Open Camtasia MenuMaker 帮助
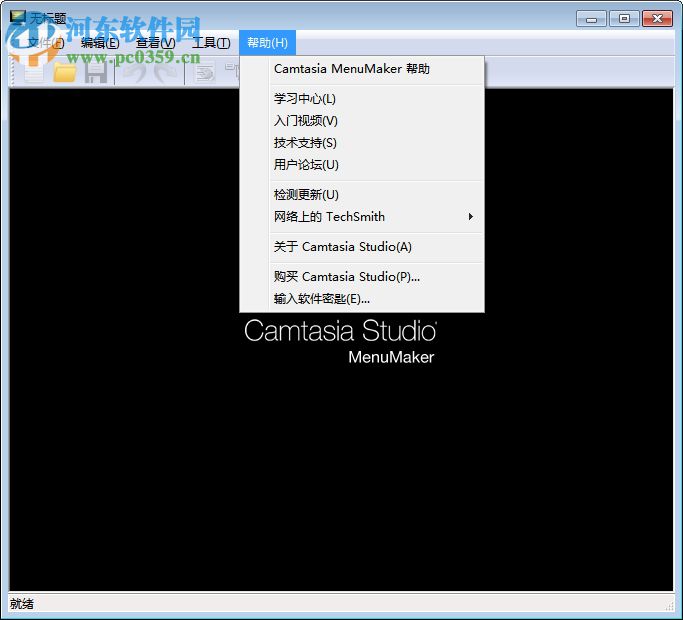Viewport: 683px width, 620px height. pyautogui.click(x=362, y=69)
